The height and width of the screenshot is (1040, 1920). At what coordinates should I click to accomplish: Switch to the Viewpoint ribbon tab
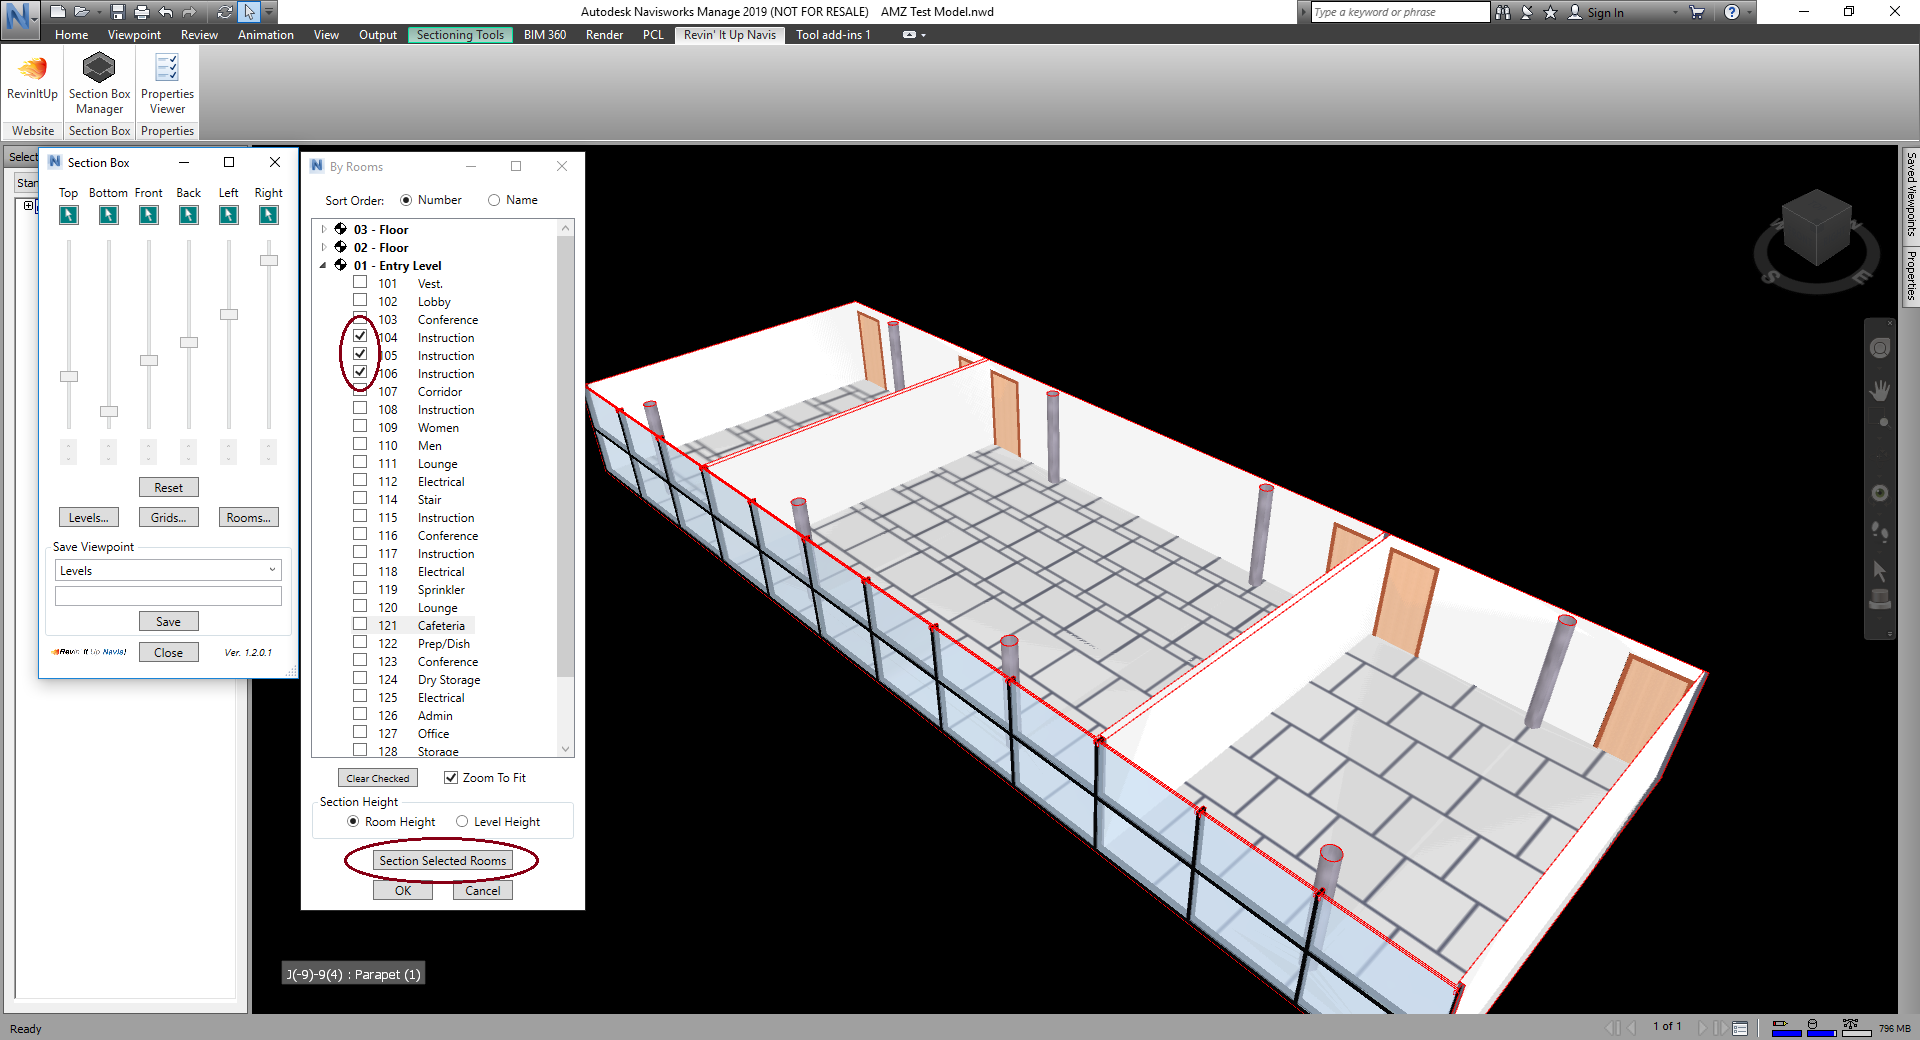click(x=134, y=34)
